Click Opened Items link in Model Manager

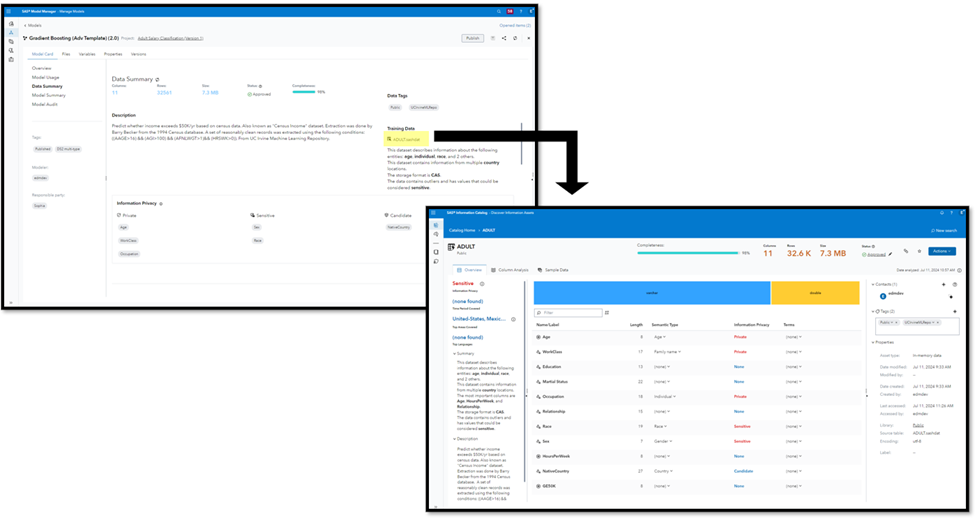[x=515, y=26]
